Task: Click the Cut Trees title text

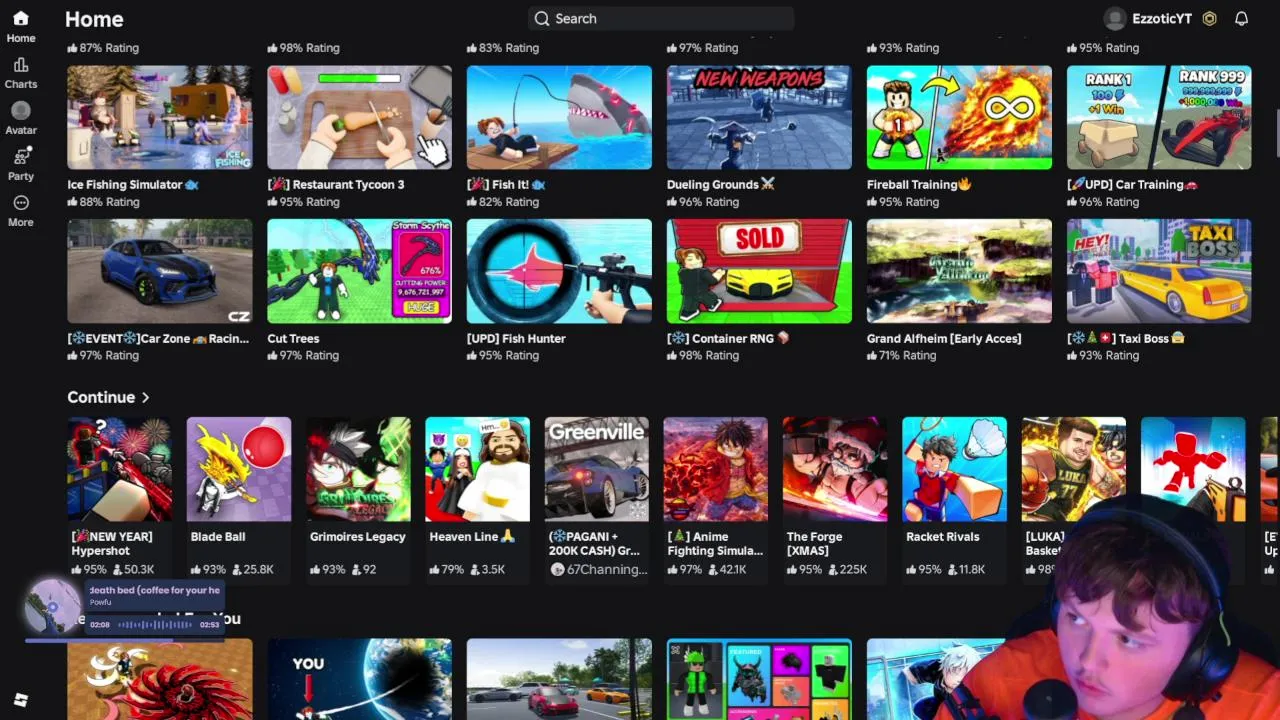Action: (293, 339)
